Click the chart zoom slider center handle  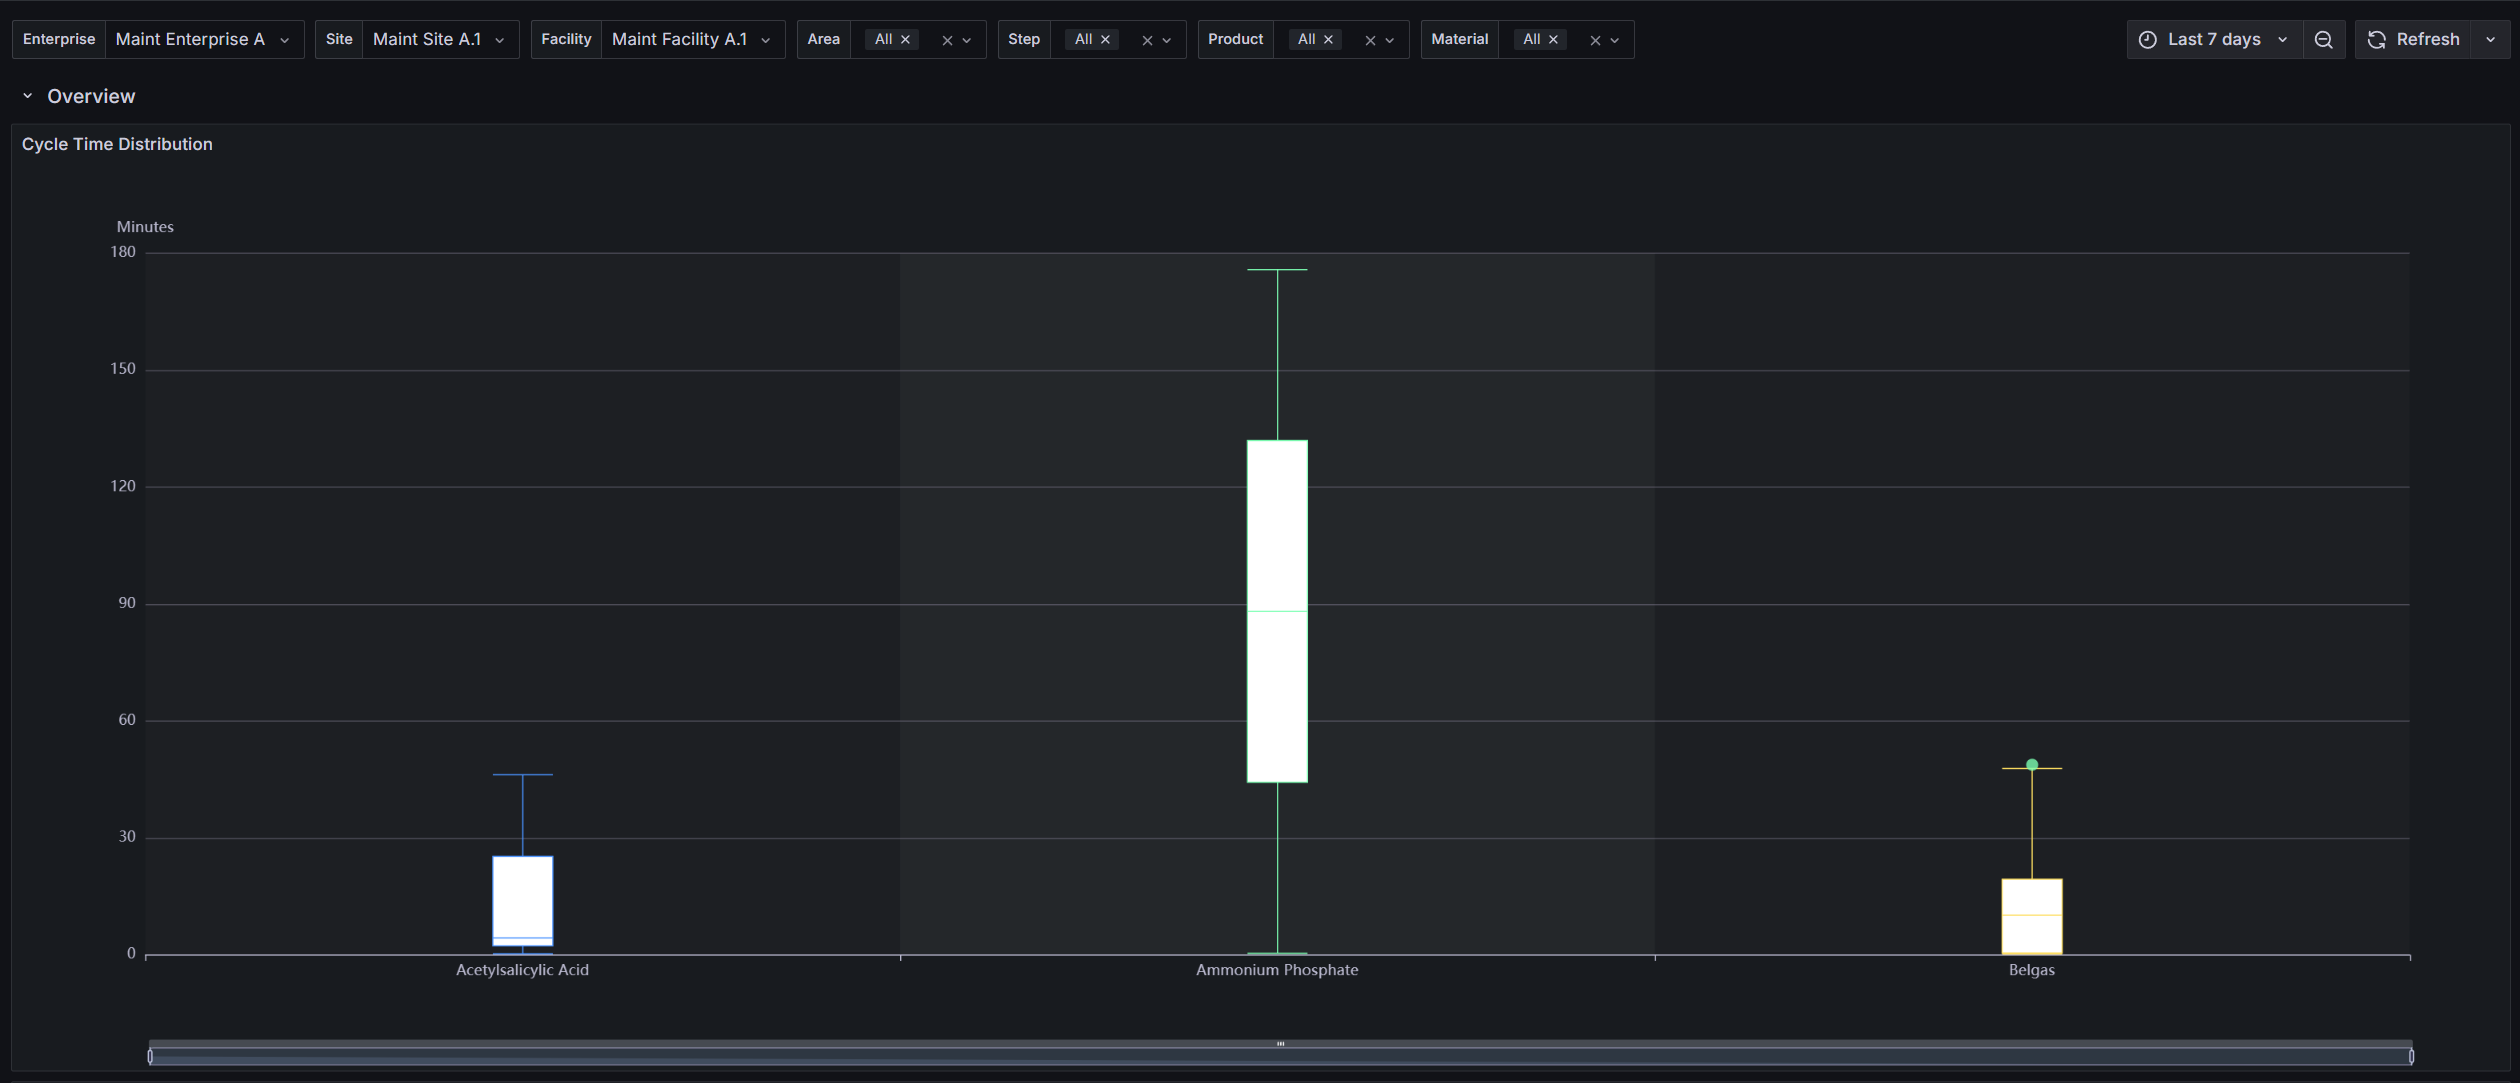click(x=1280, y=1044)
